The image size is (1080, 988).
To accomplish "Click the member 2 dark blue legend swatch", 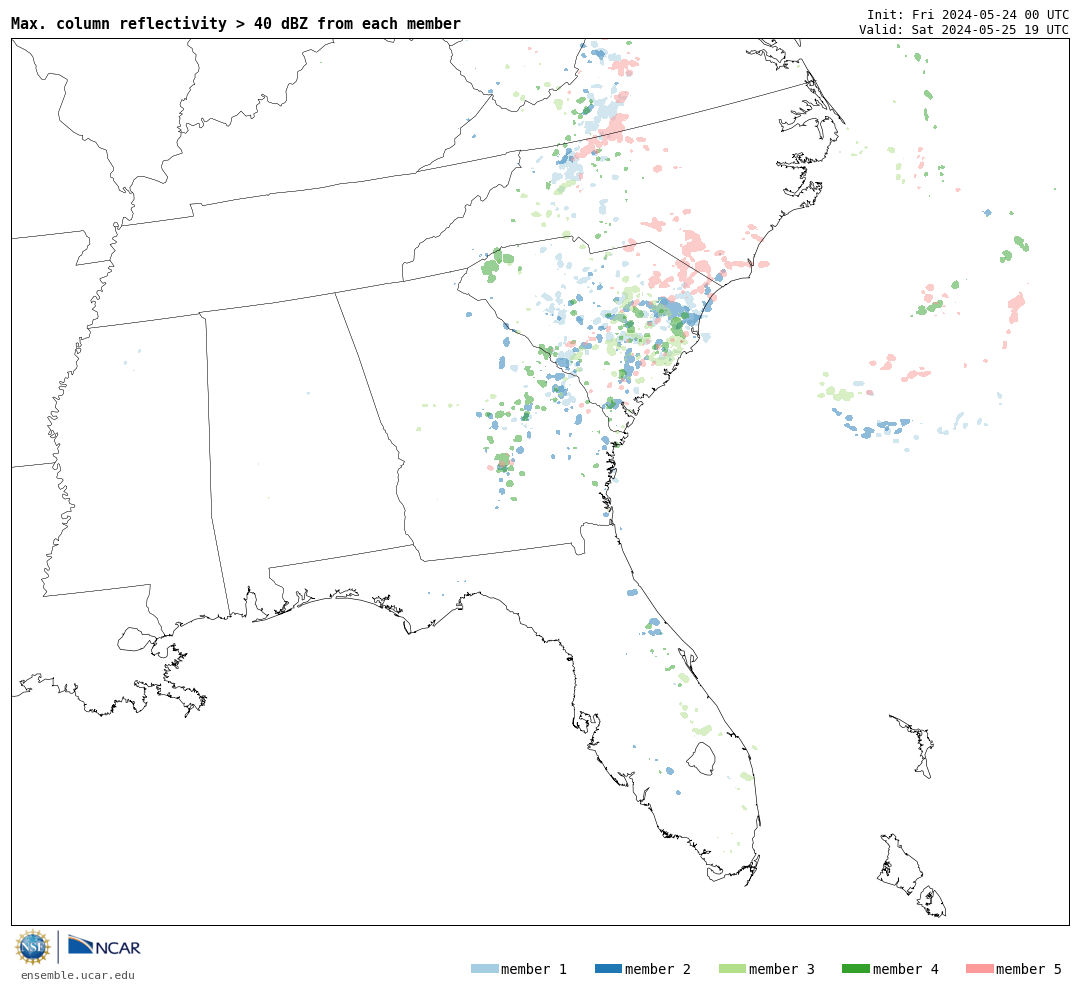I will click(x=608, y=968).
